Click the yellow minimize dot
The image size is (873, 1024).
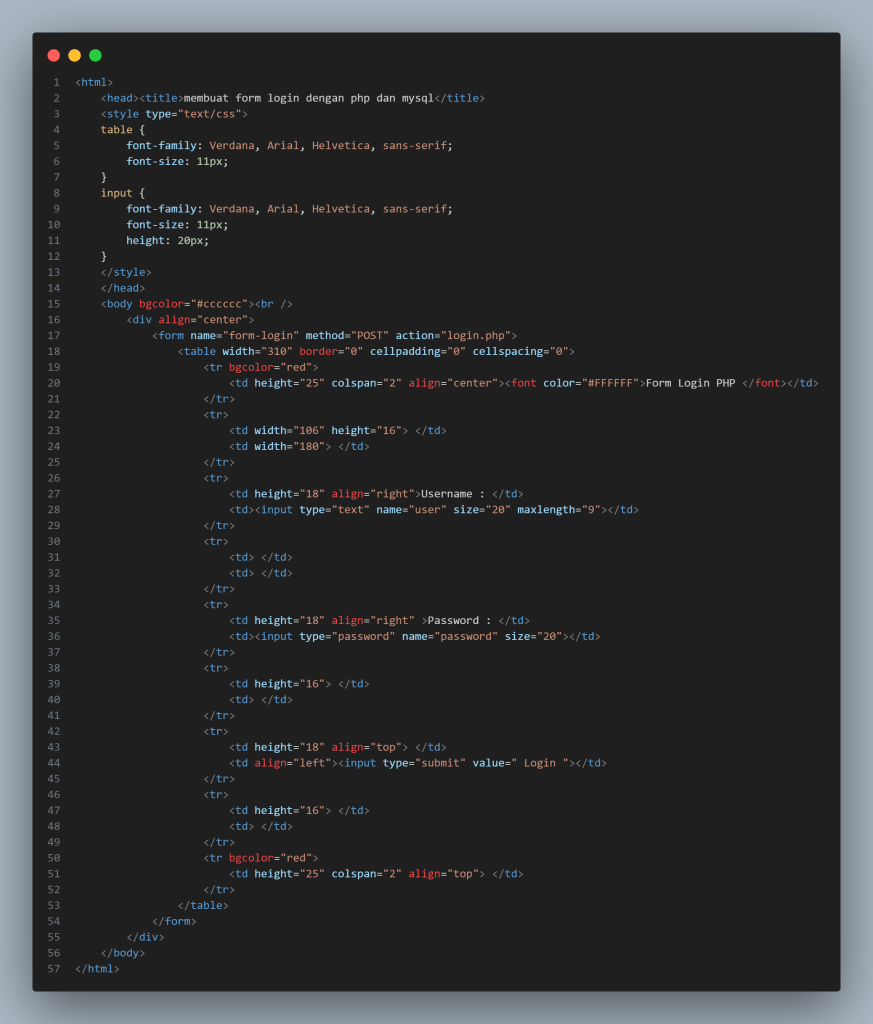point(74,56)
